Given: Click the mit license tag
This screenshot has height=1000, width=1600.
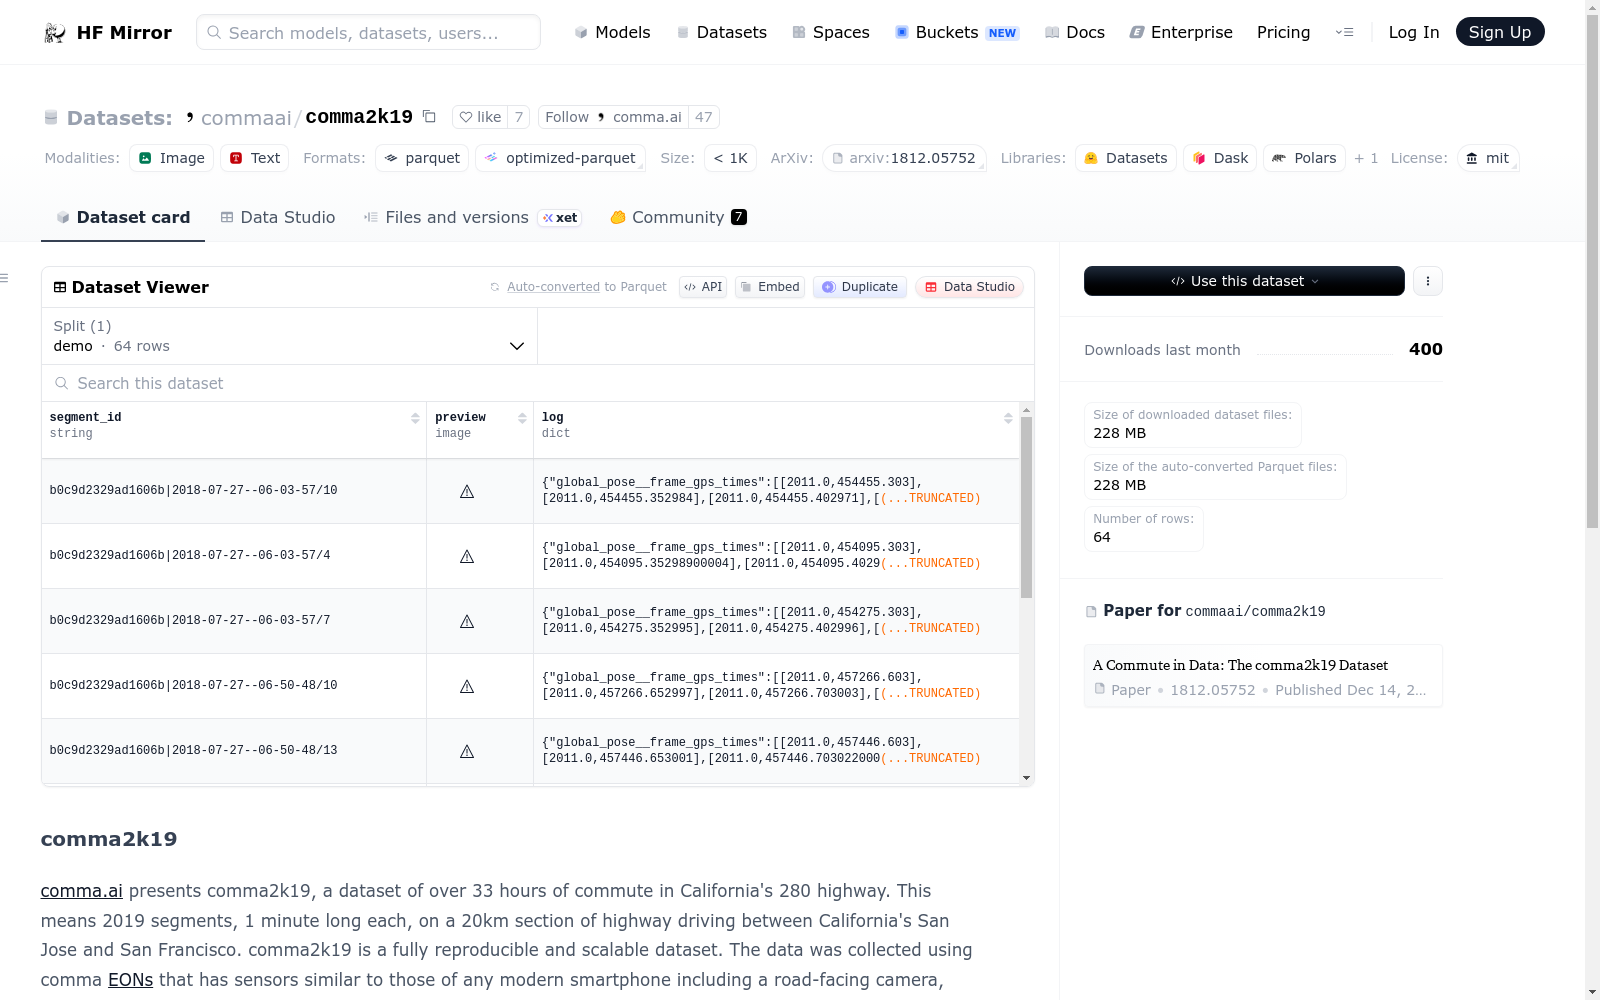Looking at the screenshot, I should pos(1488,158).
